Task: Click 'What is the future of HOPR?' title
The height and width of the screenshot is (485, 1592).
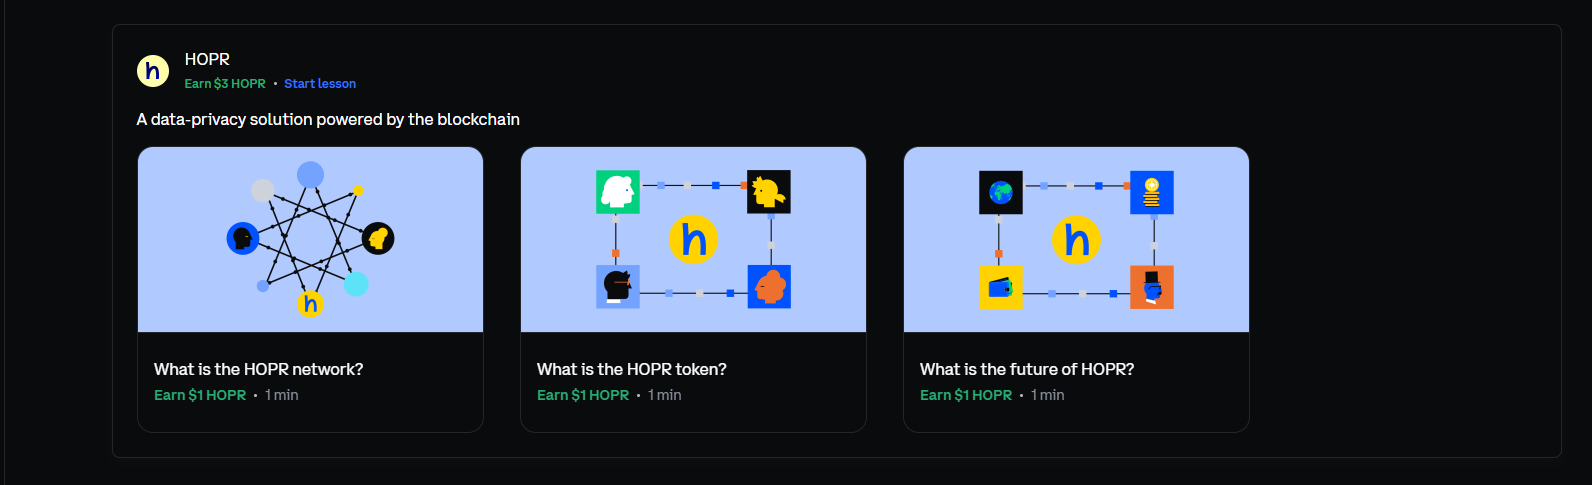Action: (1027, 369)
